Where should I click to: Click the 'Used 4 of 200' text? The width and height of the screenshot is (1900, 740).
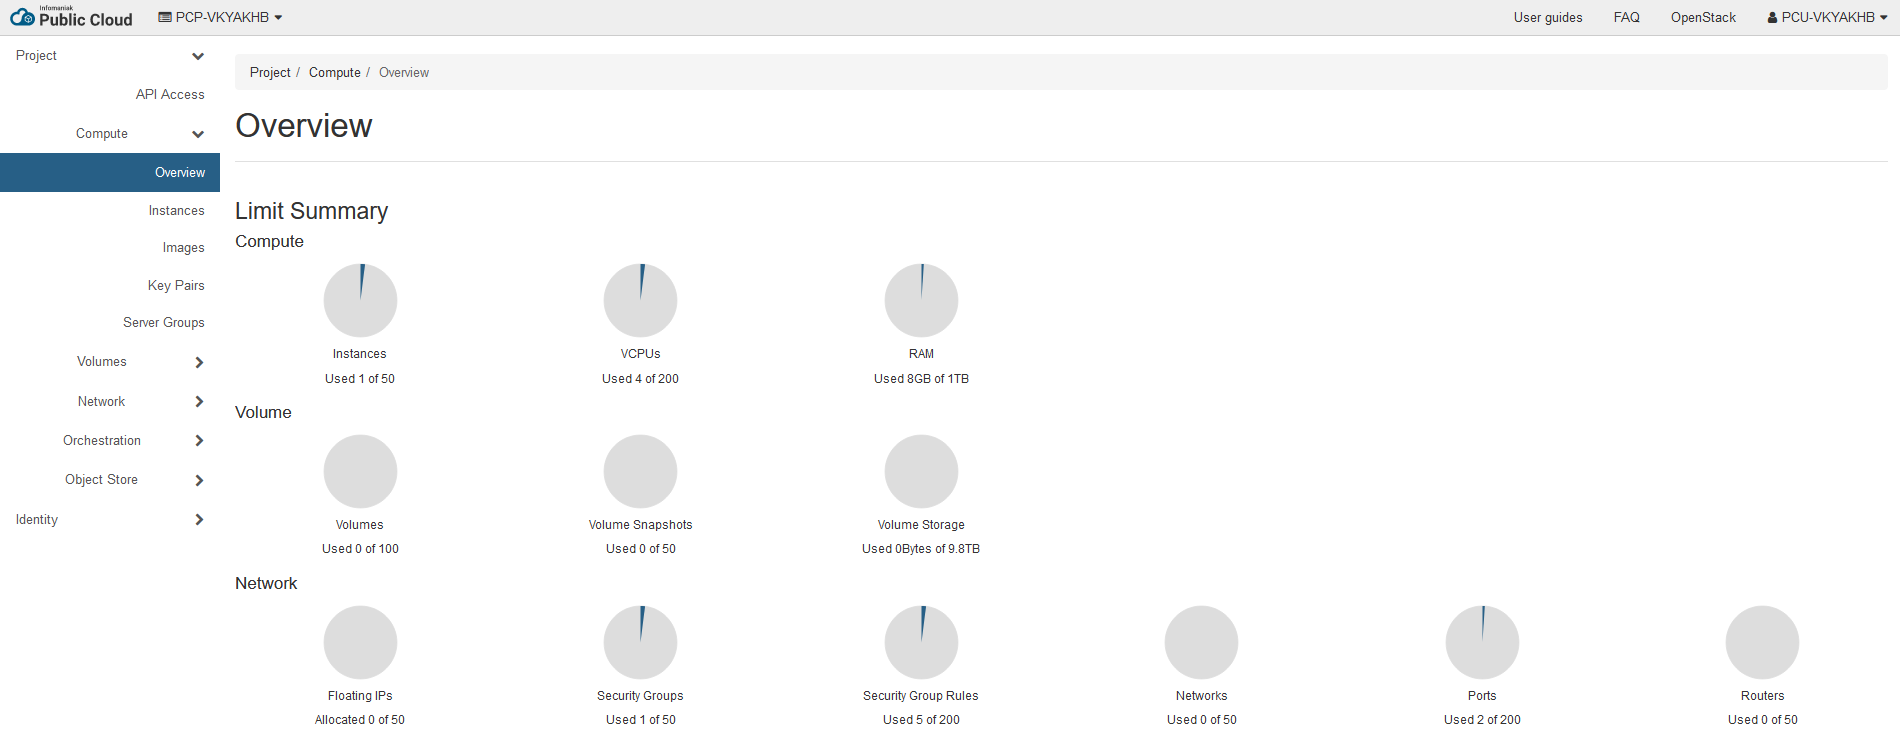[640, 379]
